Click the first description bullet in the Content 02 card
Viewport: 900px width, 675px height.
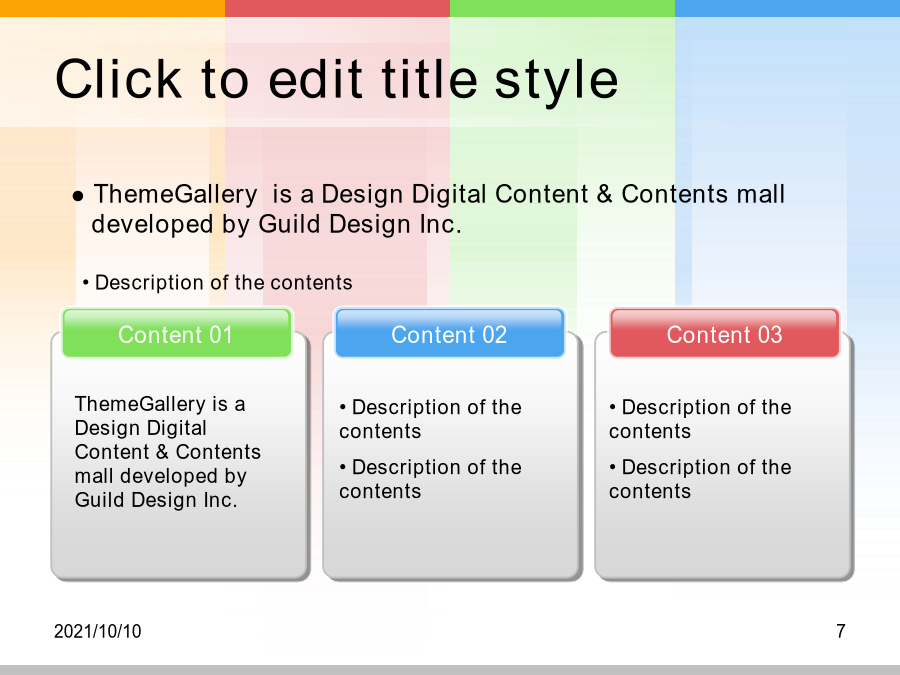(x=430, y=419)
